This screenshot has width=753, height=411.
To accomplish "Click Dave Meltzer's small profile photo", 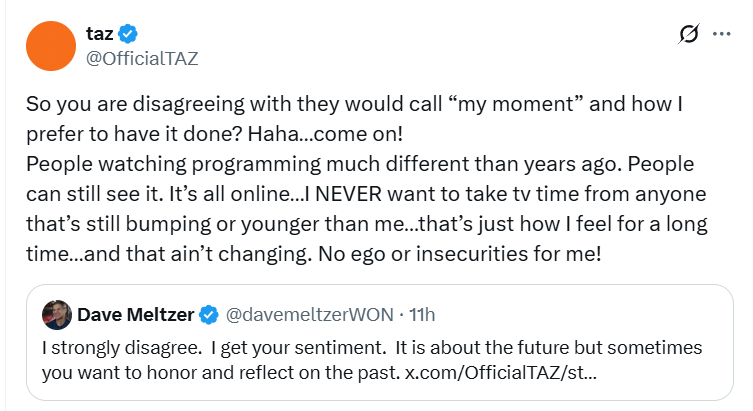I will 55,315.
